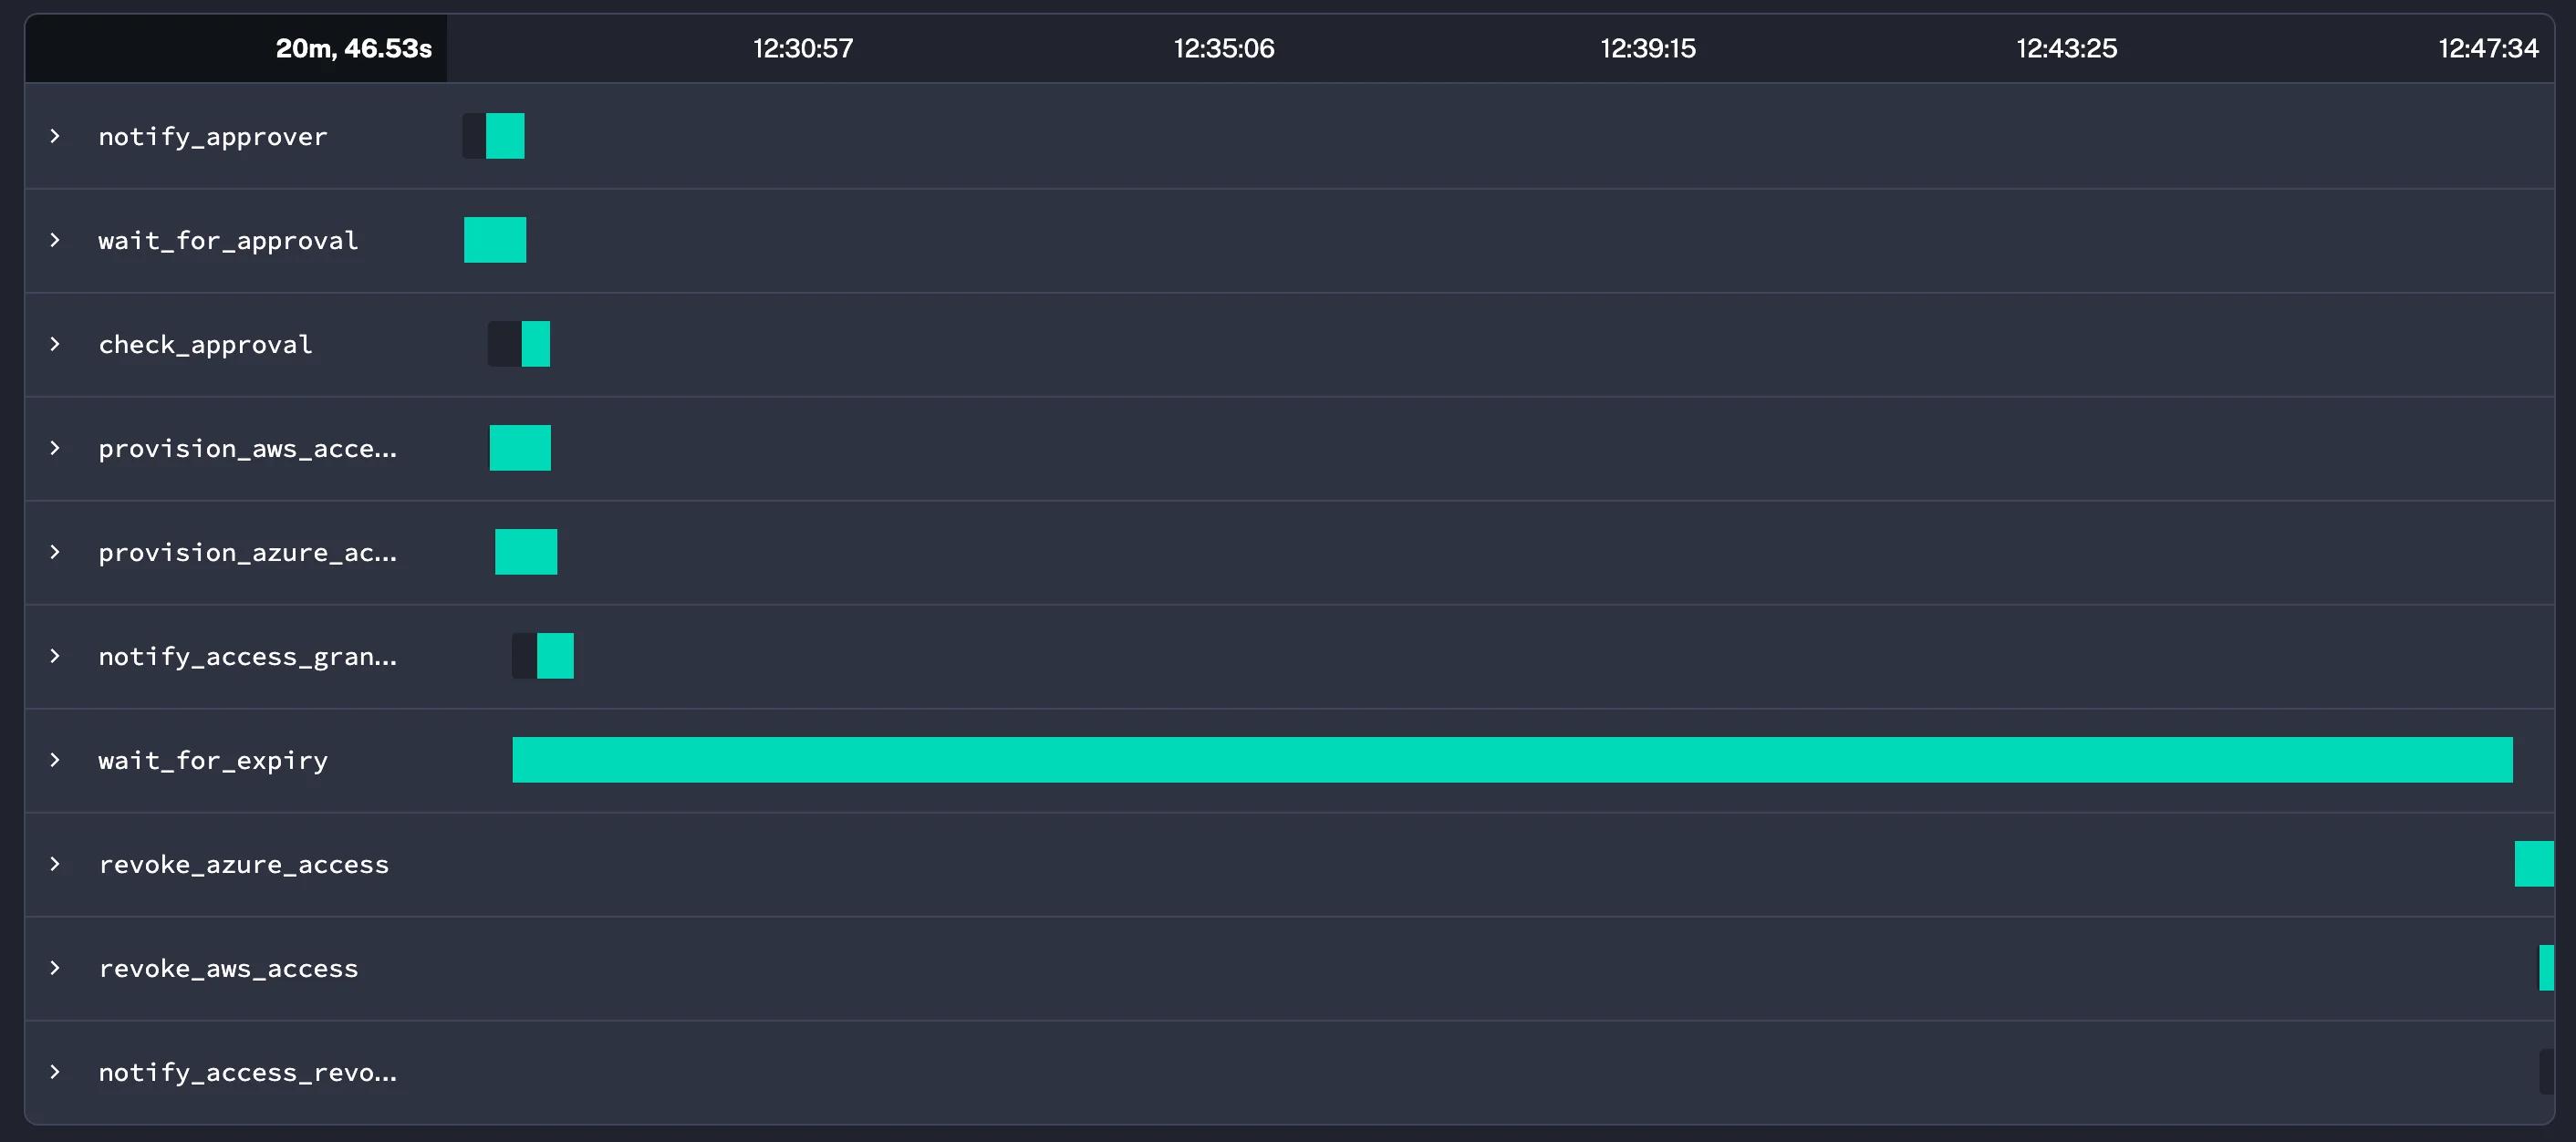
Task: Click the wait_for_approval step label
Action: [x=228, y=240]
